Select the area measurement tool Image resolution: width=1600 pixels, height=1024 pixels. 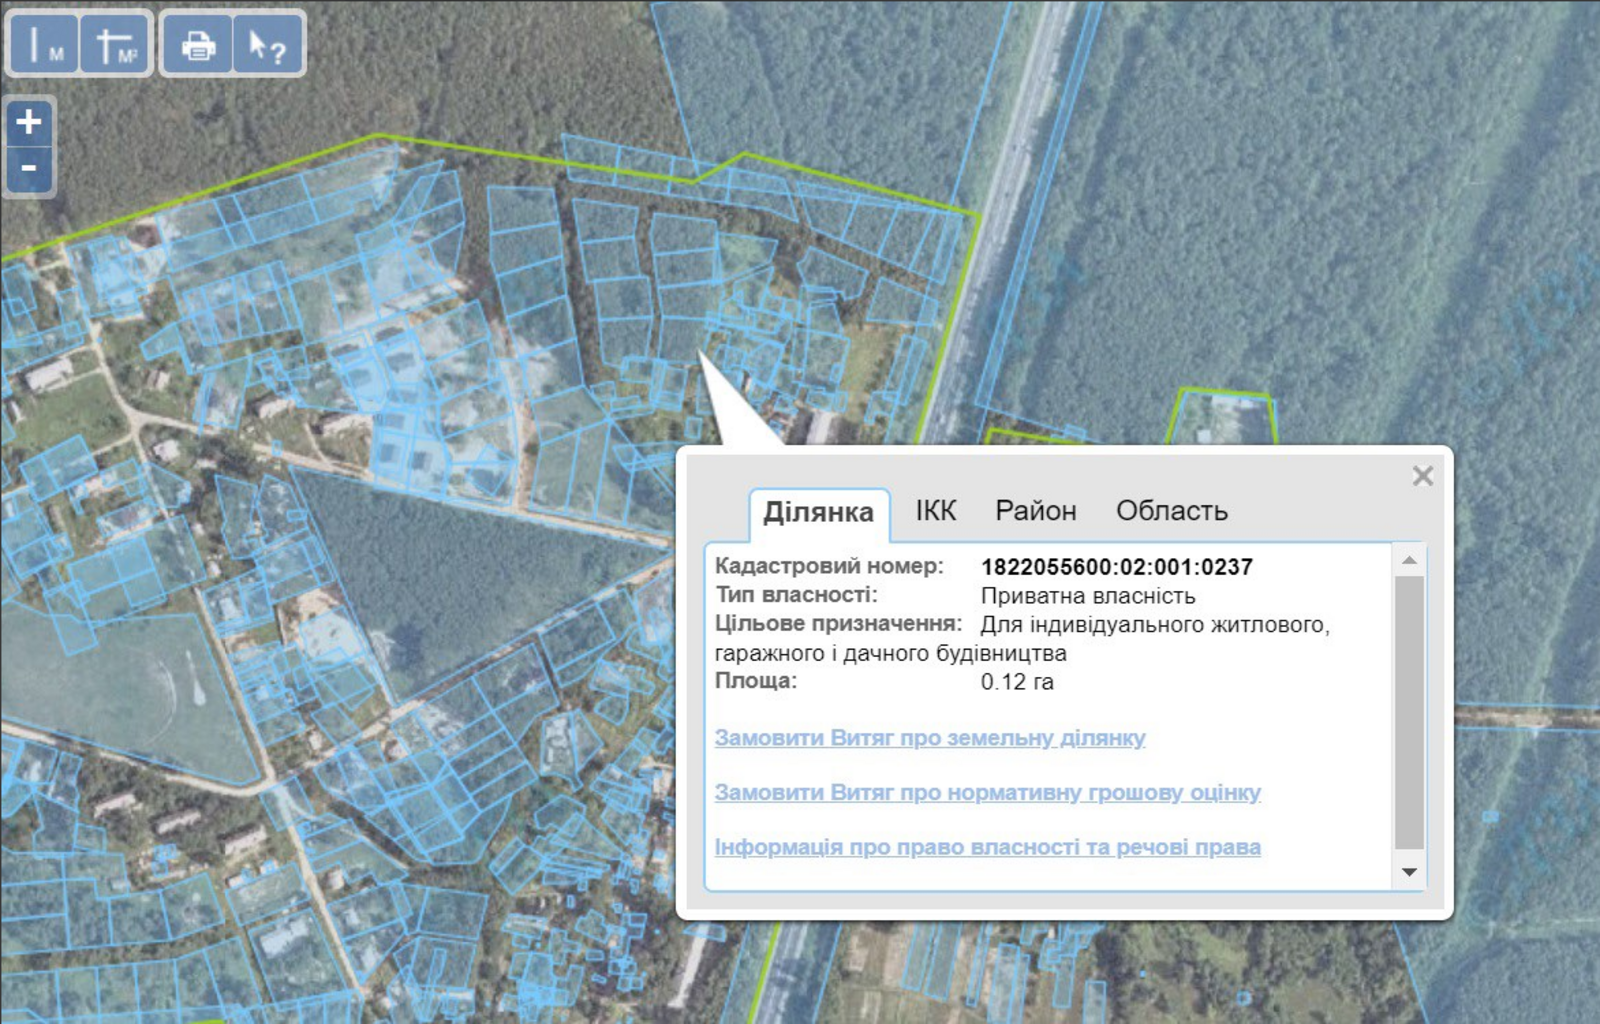click(x=115, y=45)
